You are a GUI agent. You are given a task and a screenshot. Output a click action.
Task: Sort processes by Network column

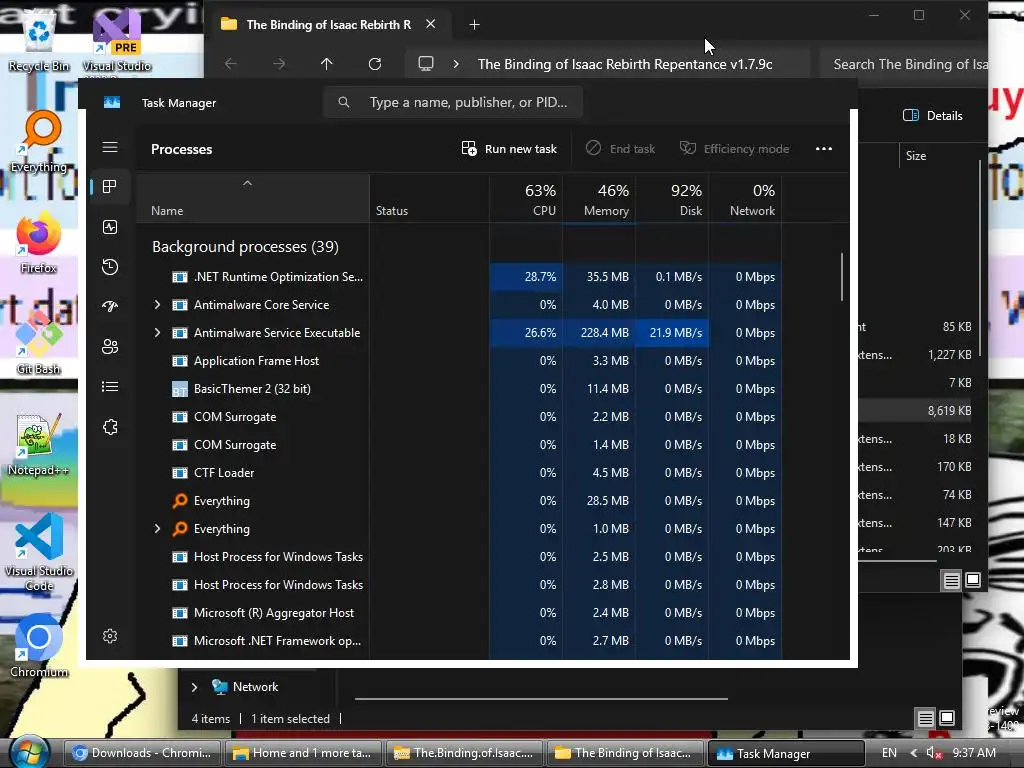click(745, 199)
